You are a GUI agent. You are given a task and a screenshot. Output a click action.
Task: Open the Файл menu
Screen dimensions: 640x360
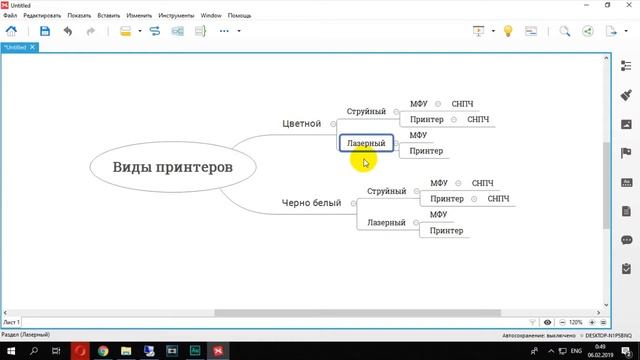click(10, 16)
